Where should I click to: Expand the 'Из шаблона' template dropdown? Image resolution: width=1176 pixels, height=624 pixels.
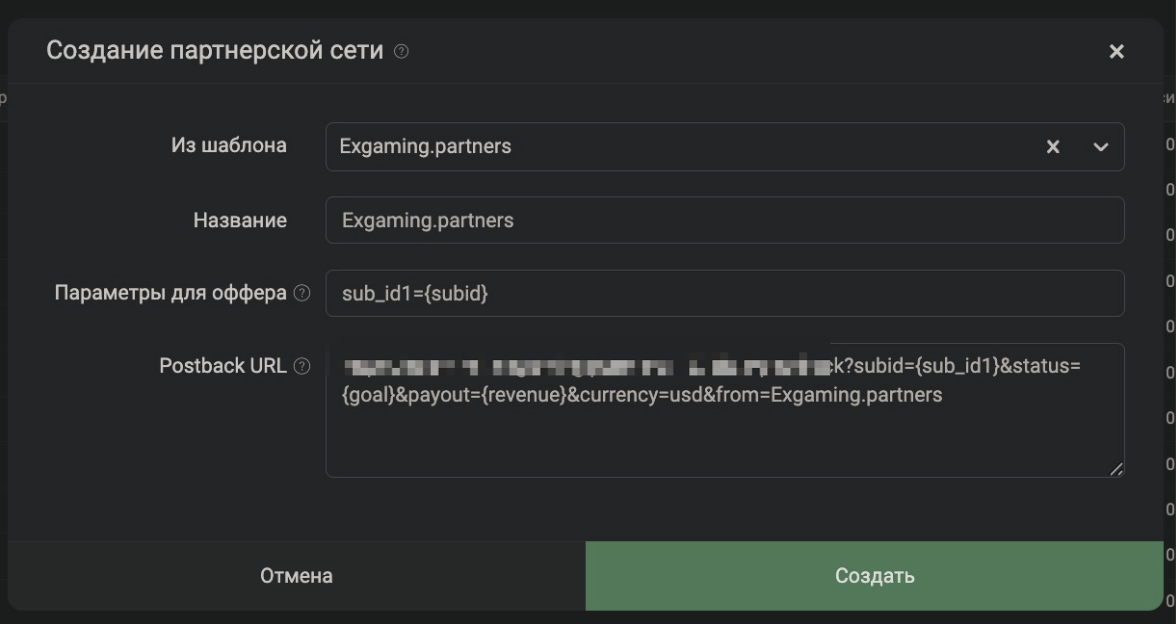coord(1100,147)
